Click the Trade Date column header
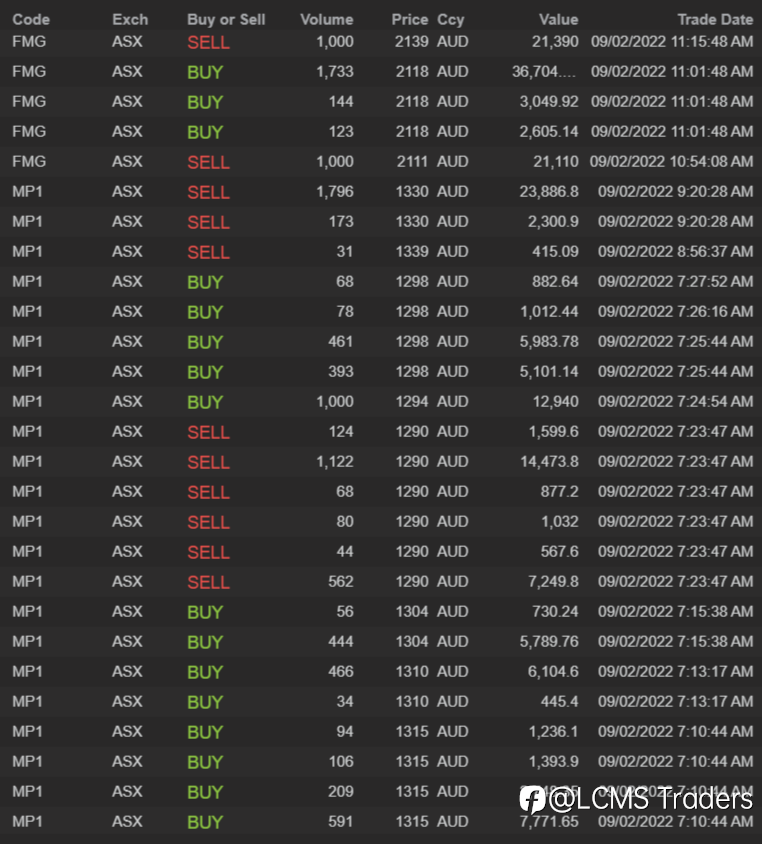Viewport: 762px width, 844px height. [x=715, y=19]
